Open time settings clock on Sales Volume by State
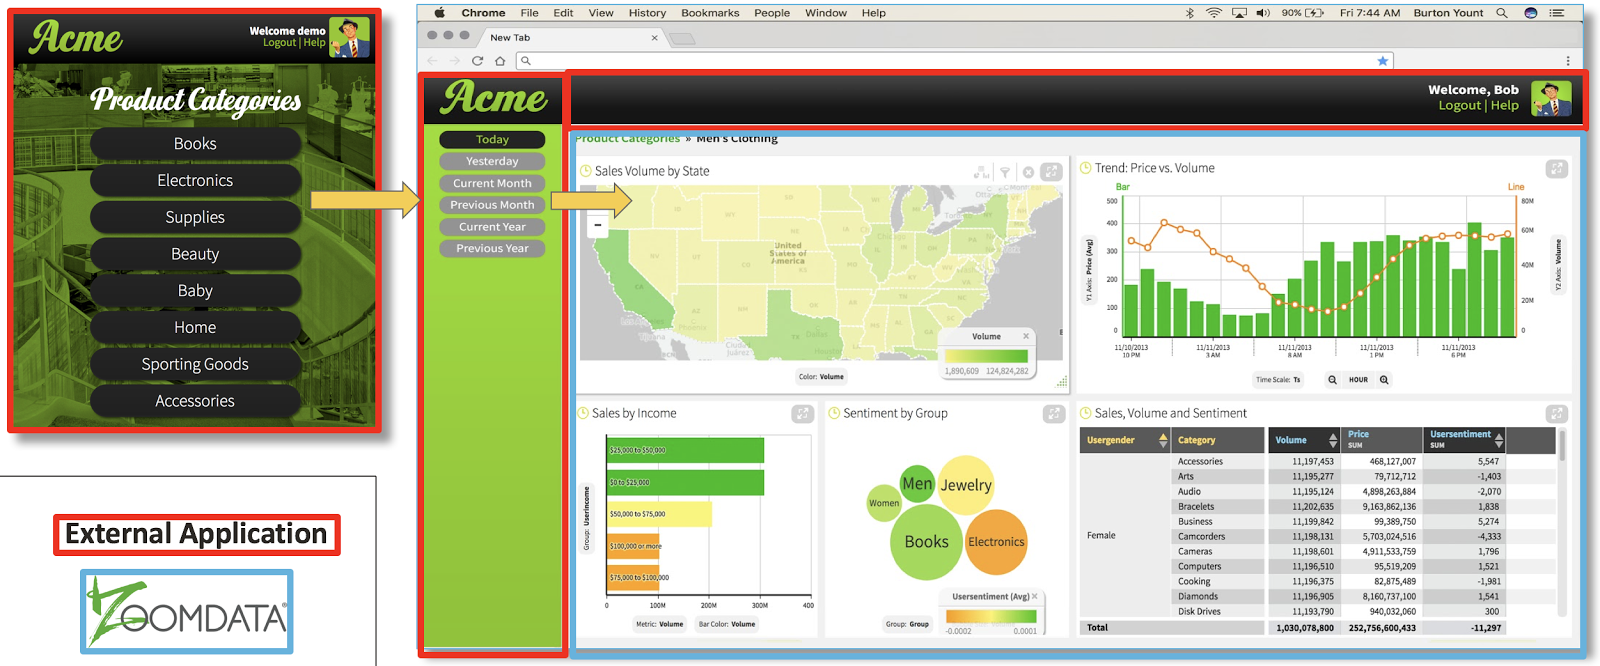 tap(586, 171)
